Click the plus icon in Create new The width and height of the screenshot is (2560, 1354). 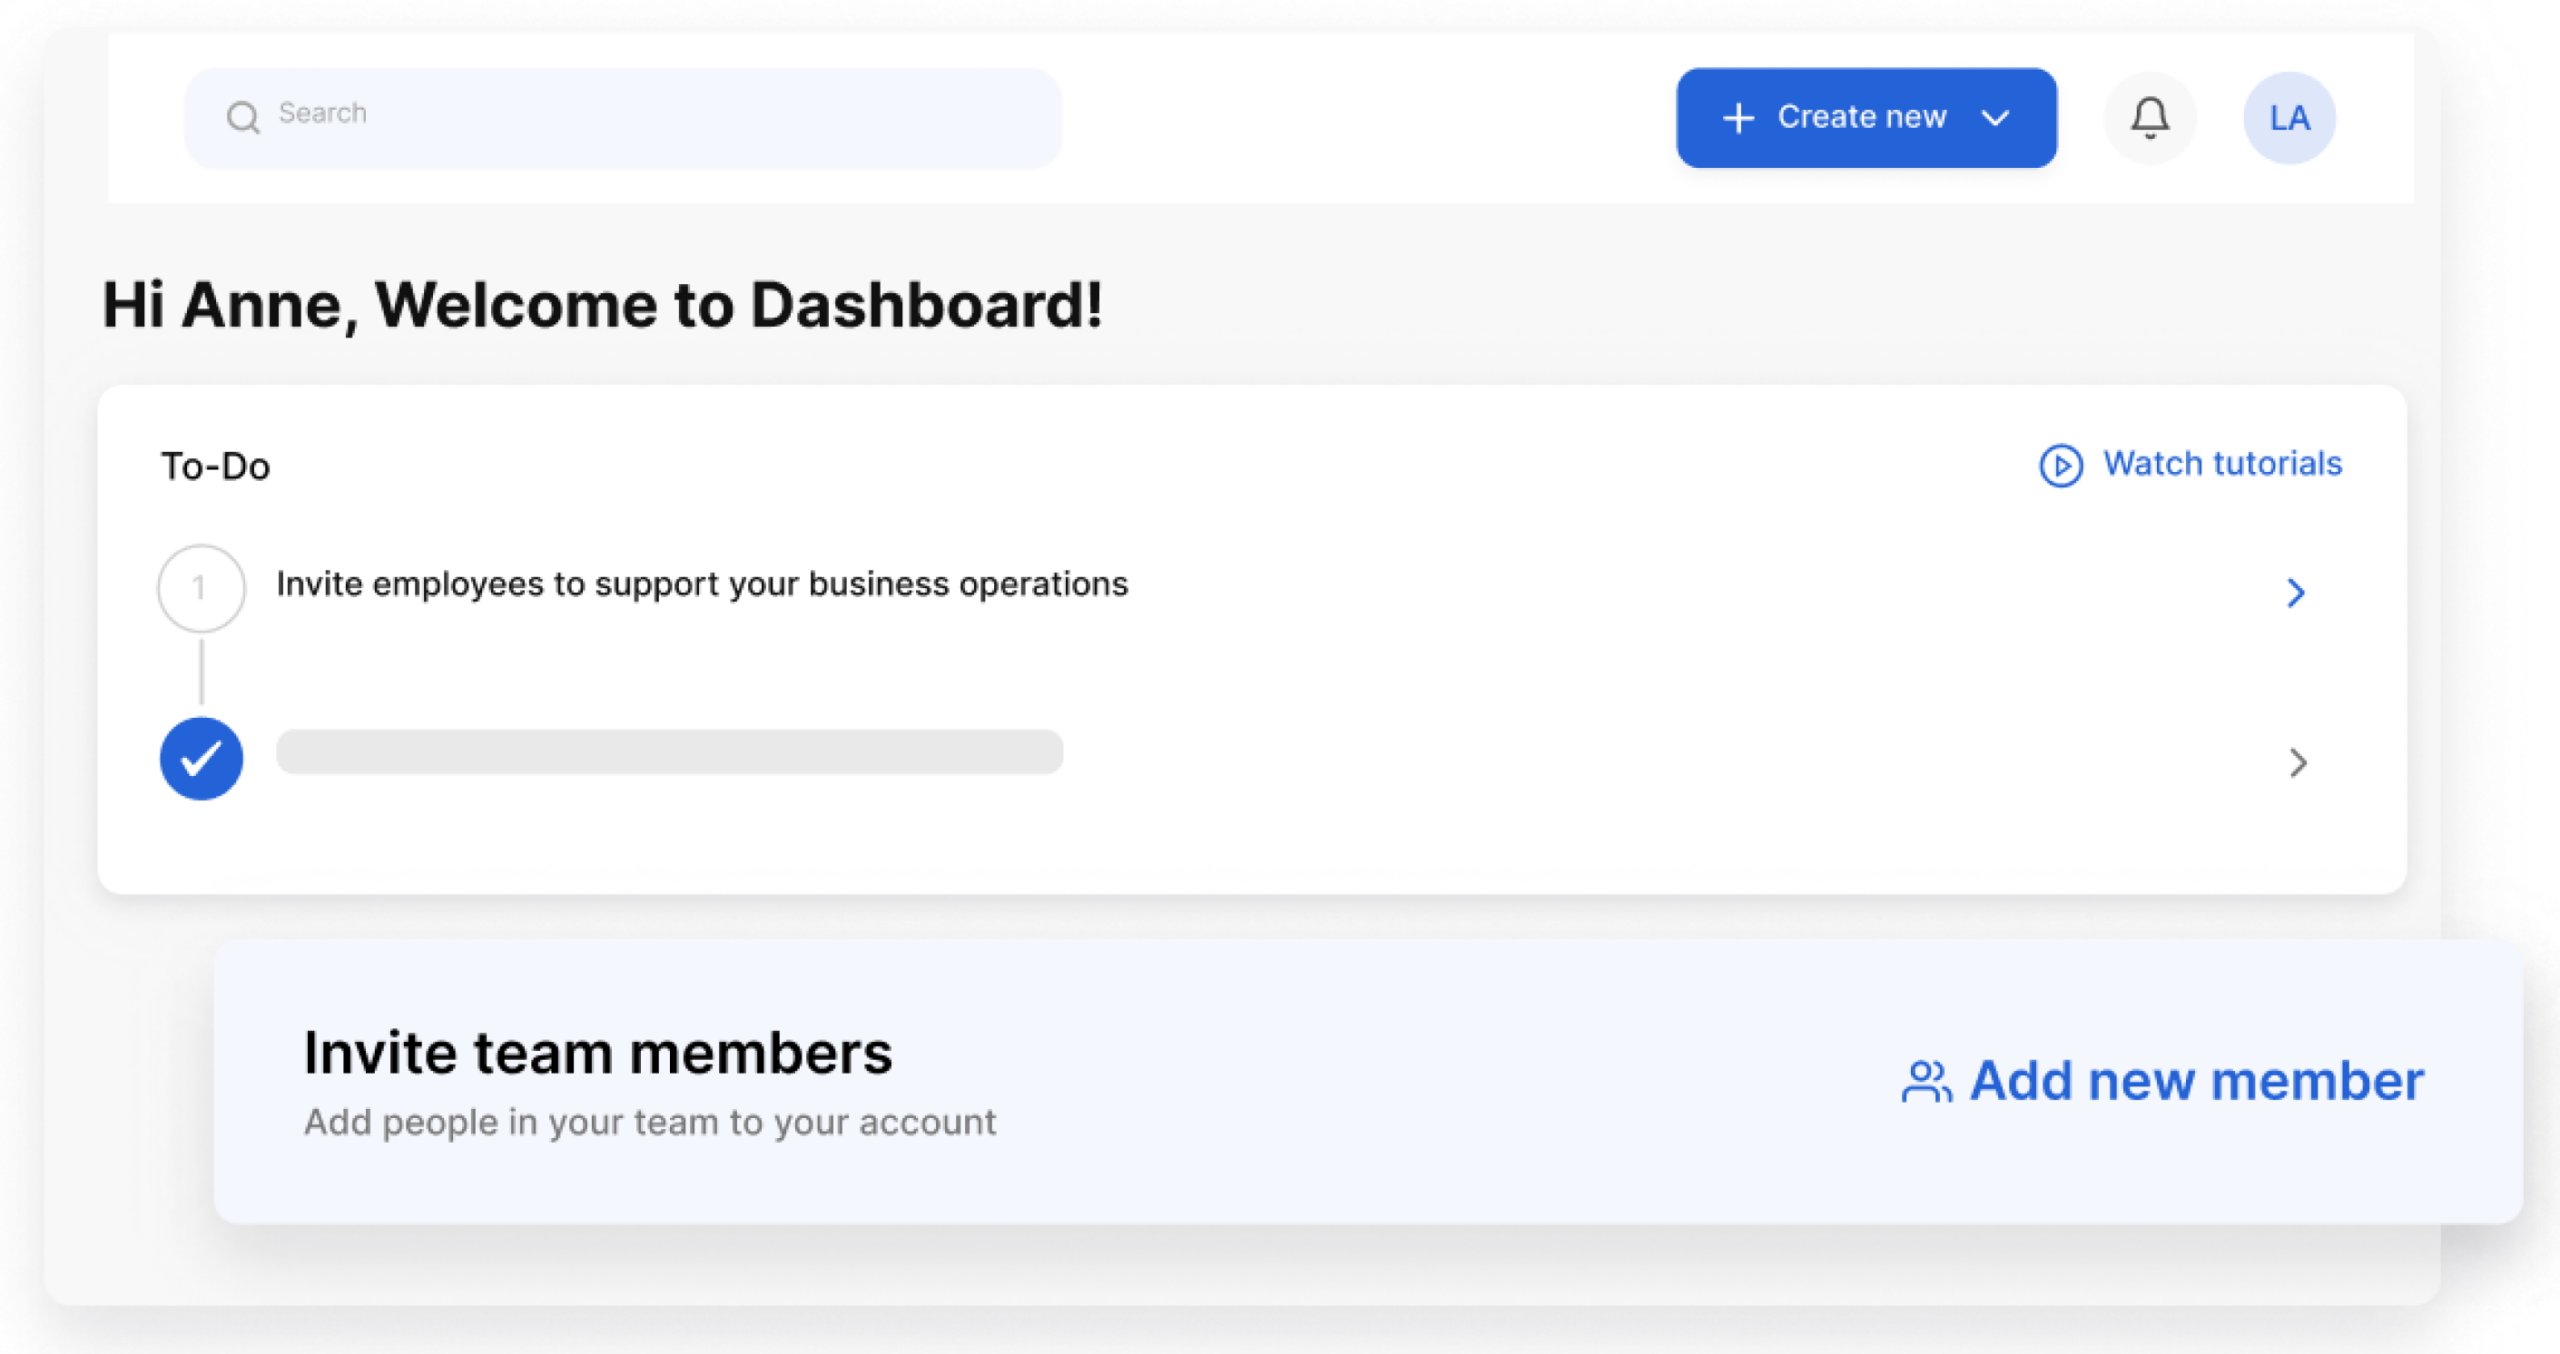click(x=1738, y=118)
